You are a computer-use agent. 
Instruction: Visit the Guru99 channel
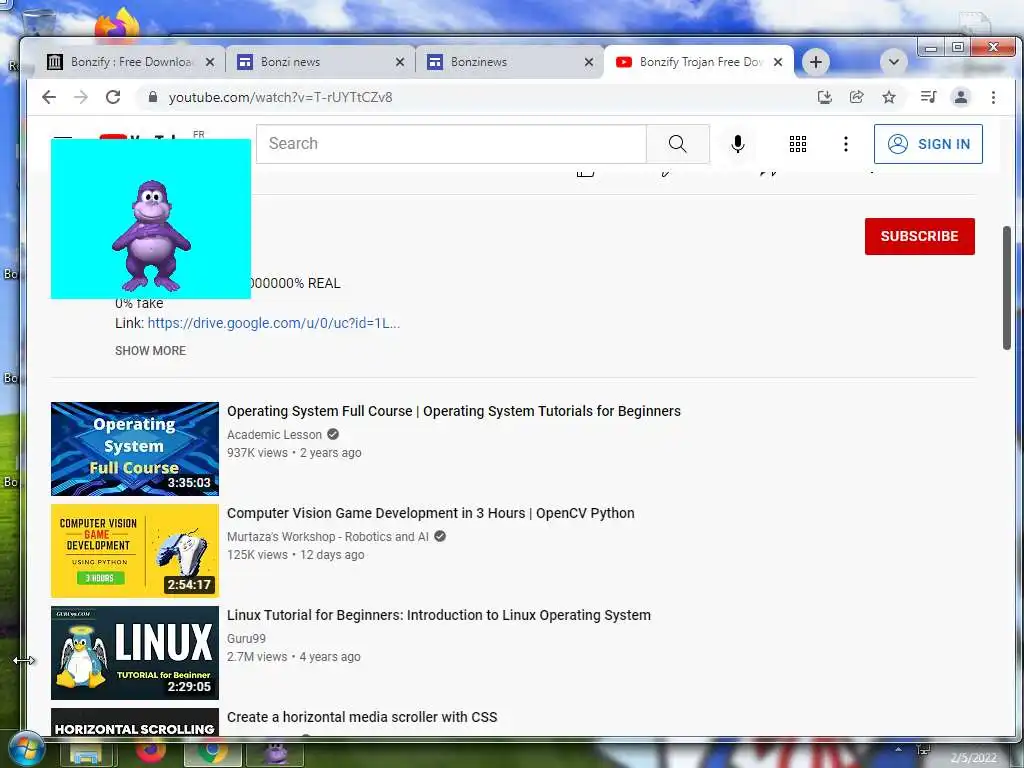click(x=246, y=638)
